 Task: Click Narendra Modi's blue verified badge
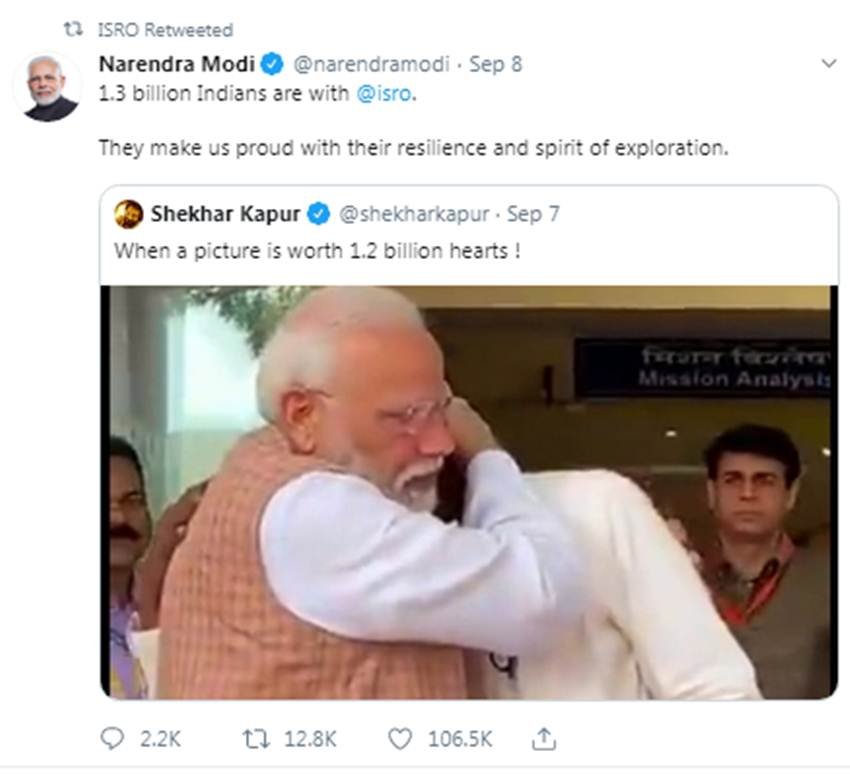[x=271, y=65]
